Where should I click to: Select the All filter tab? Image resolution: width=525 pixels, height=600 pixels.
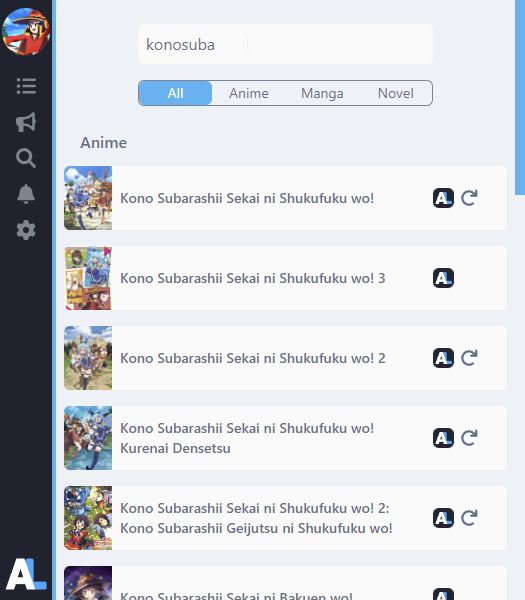pos(175,93)
